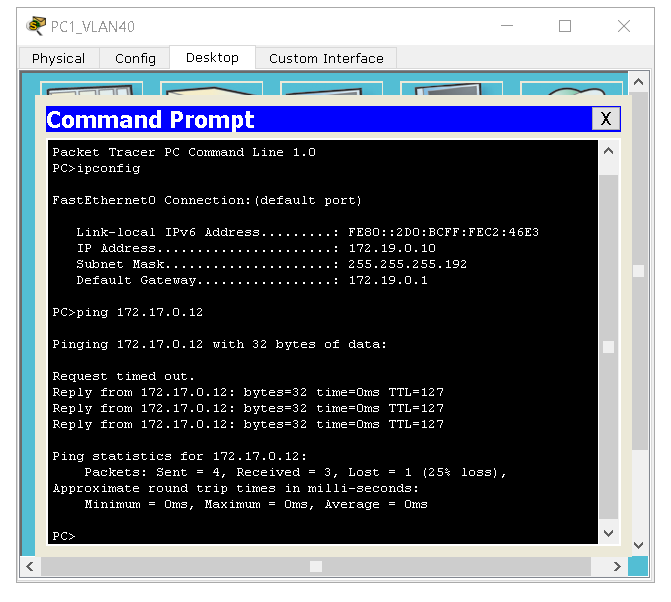Click 'Pinging 172.17.0.12 with 32 bytes' line
This screenshot has width=671, height=602.
(x=220, y=344)
